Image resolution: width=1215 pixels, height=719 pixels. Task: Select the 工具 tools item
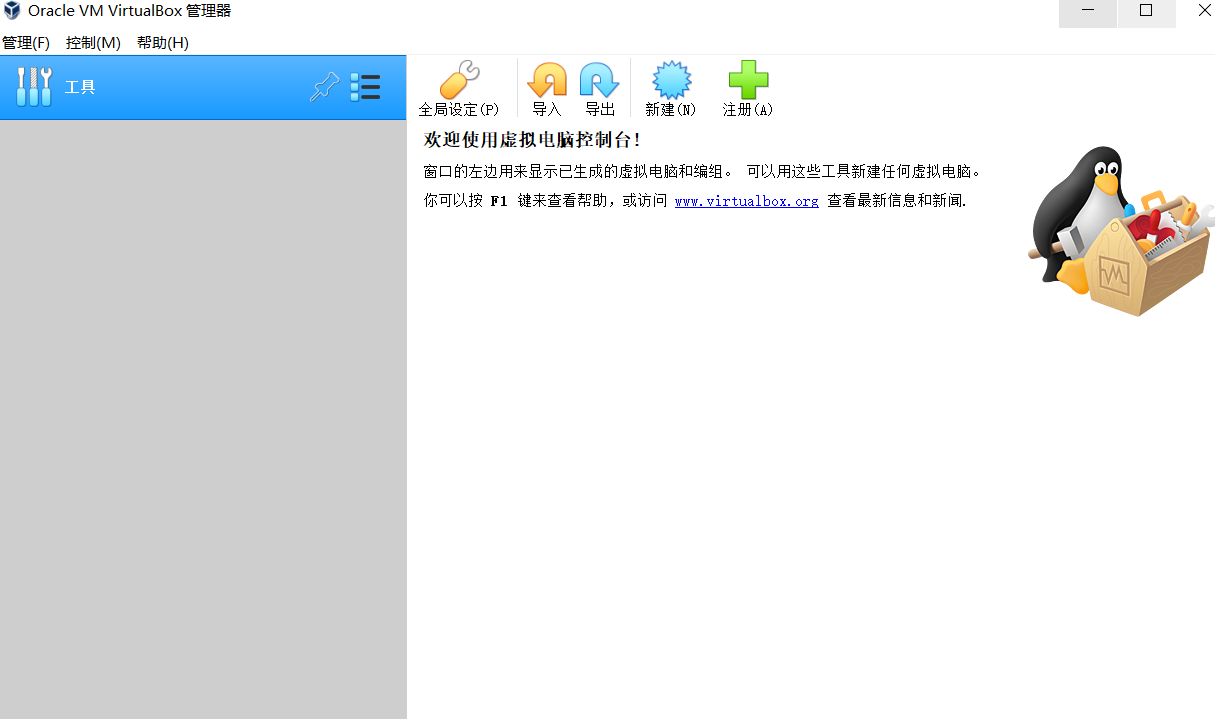pyautogui.click(x=203, y=87)
